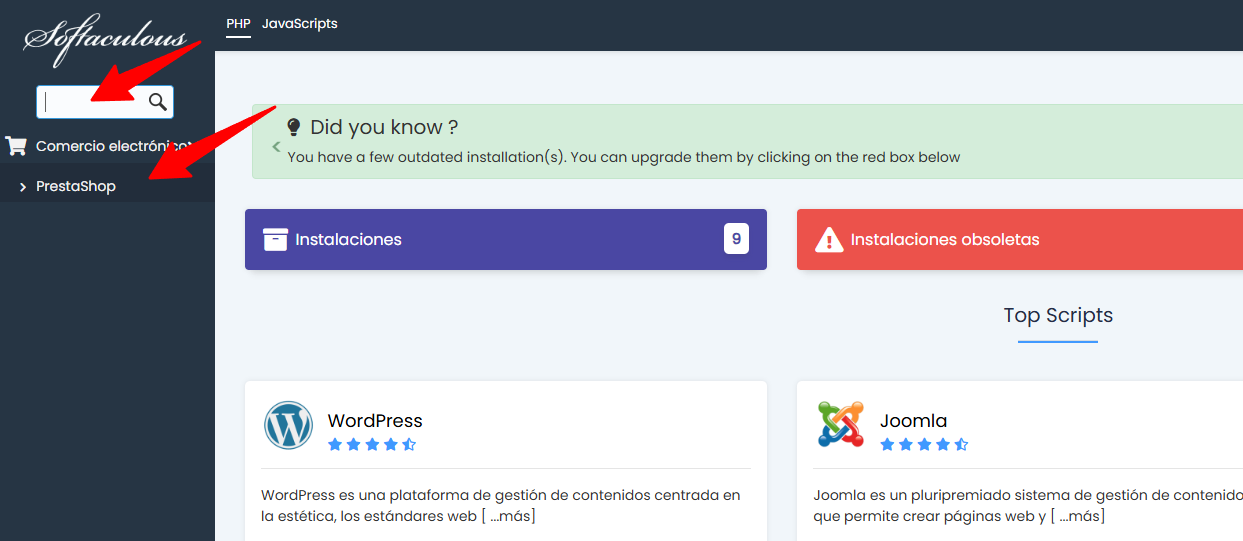Click the WordPress star rating
Viewport: 1243px width, 541px height.
pos(372,445)
